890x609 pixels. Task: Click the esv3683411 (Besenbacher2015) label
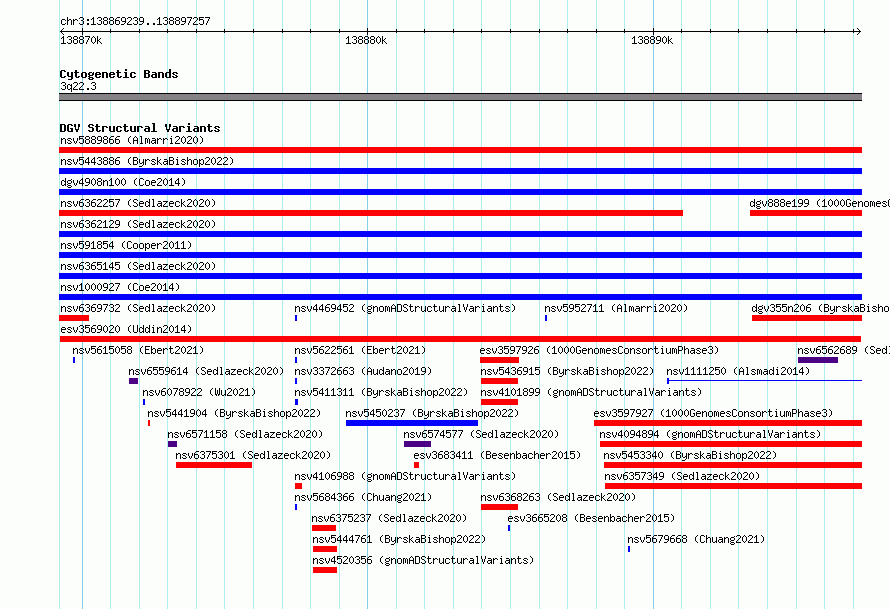[497, 455]
